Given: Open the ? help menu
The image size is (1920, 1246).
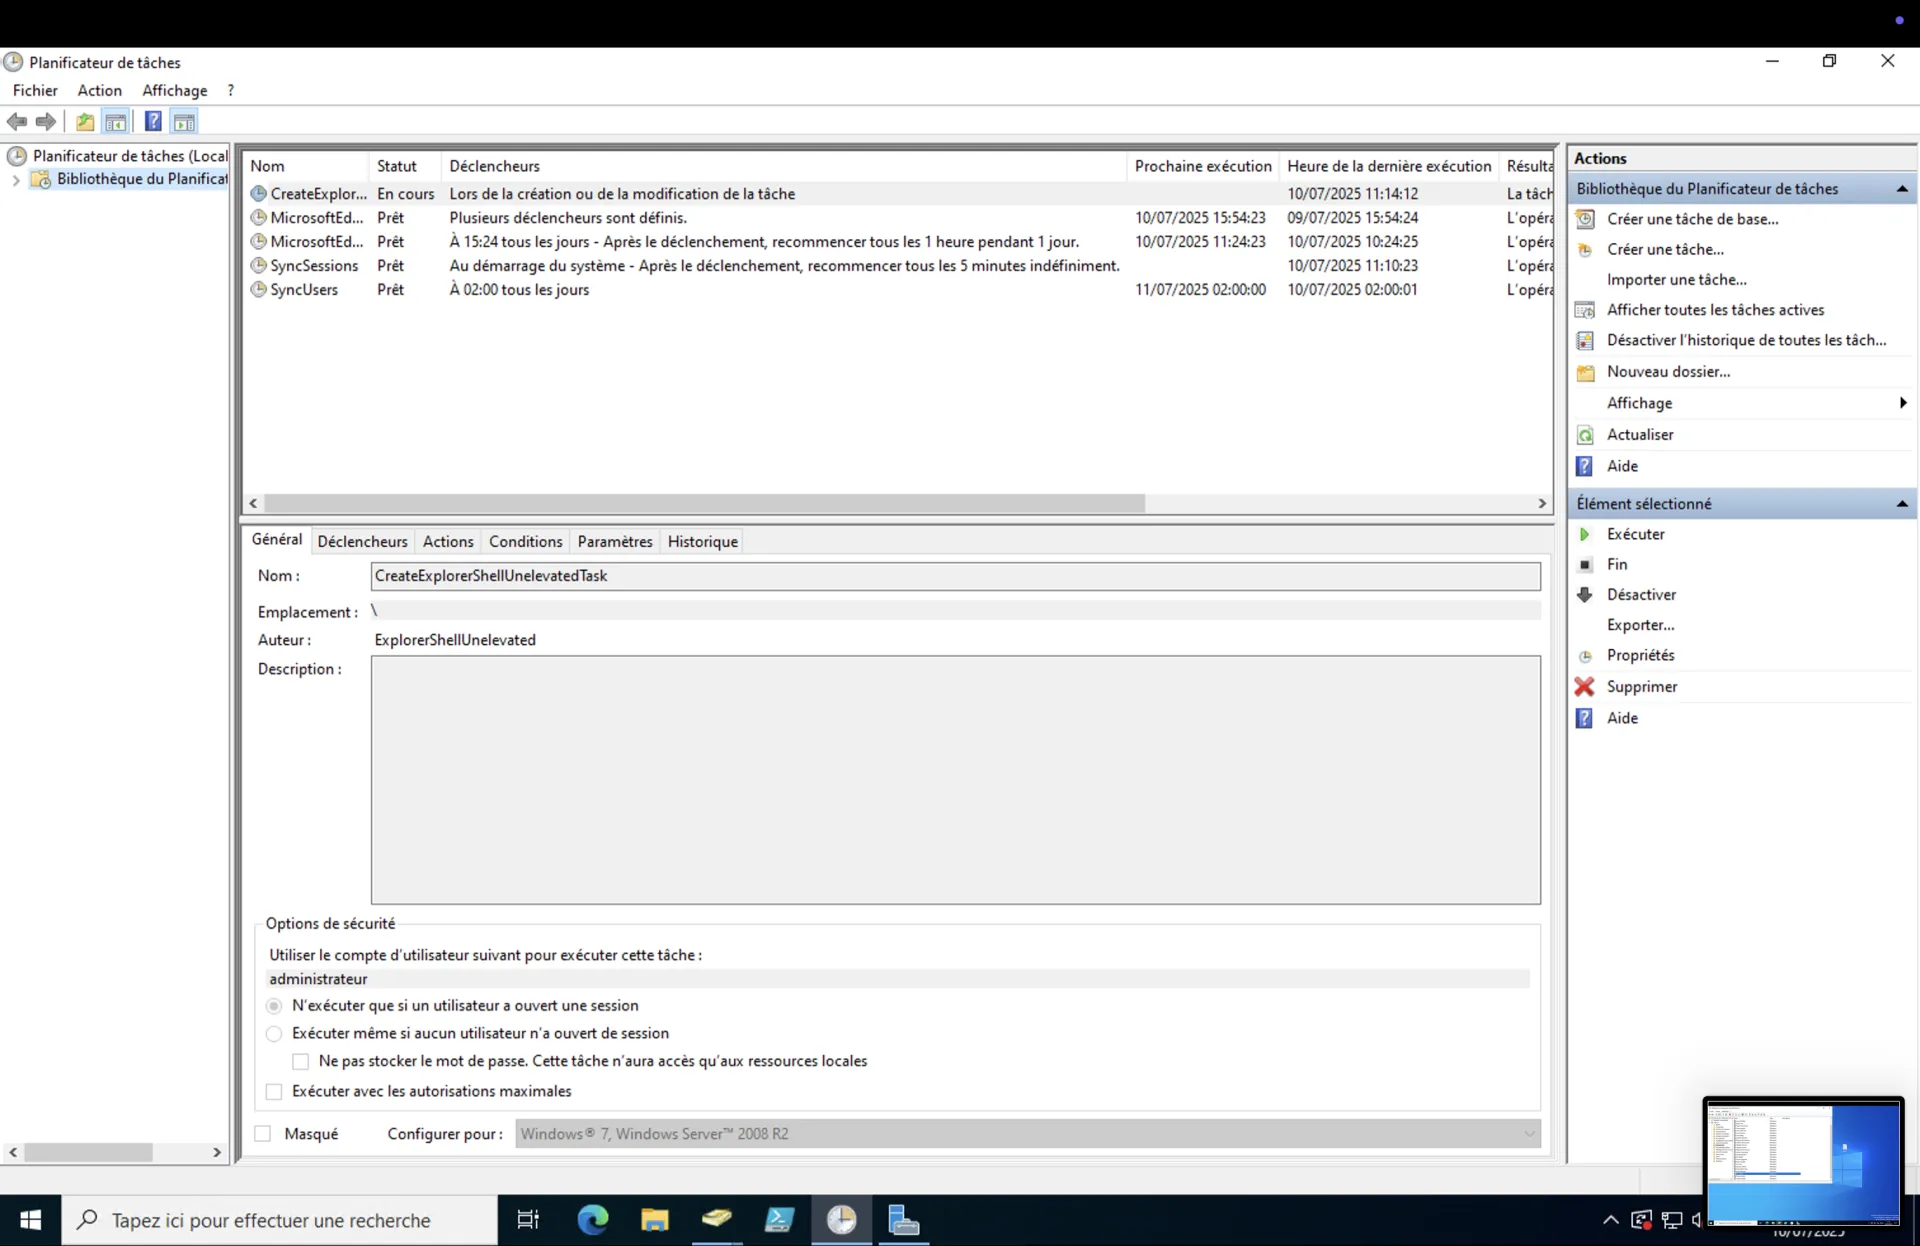Looking at the screenshot, I should 231,90.
